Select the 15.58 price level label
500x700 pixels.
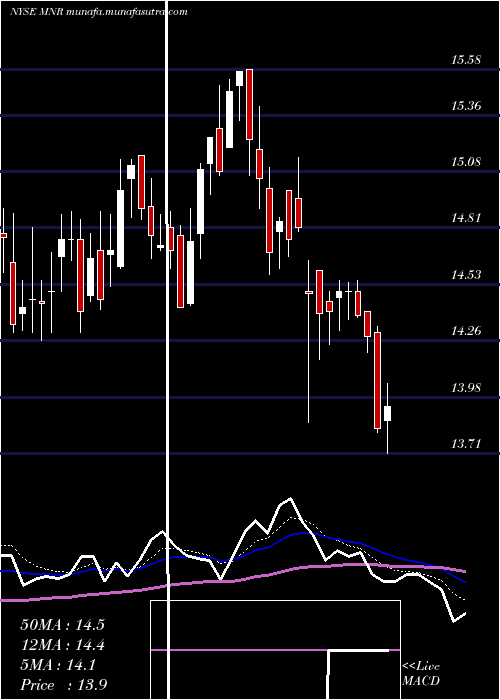pyautogui.click(x=466, y=60)
